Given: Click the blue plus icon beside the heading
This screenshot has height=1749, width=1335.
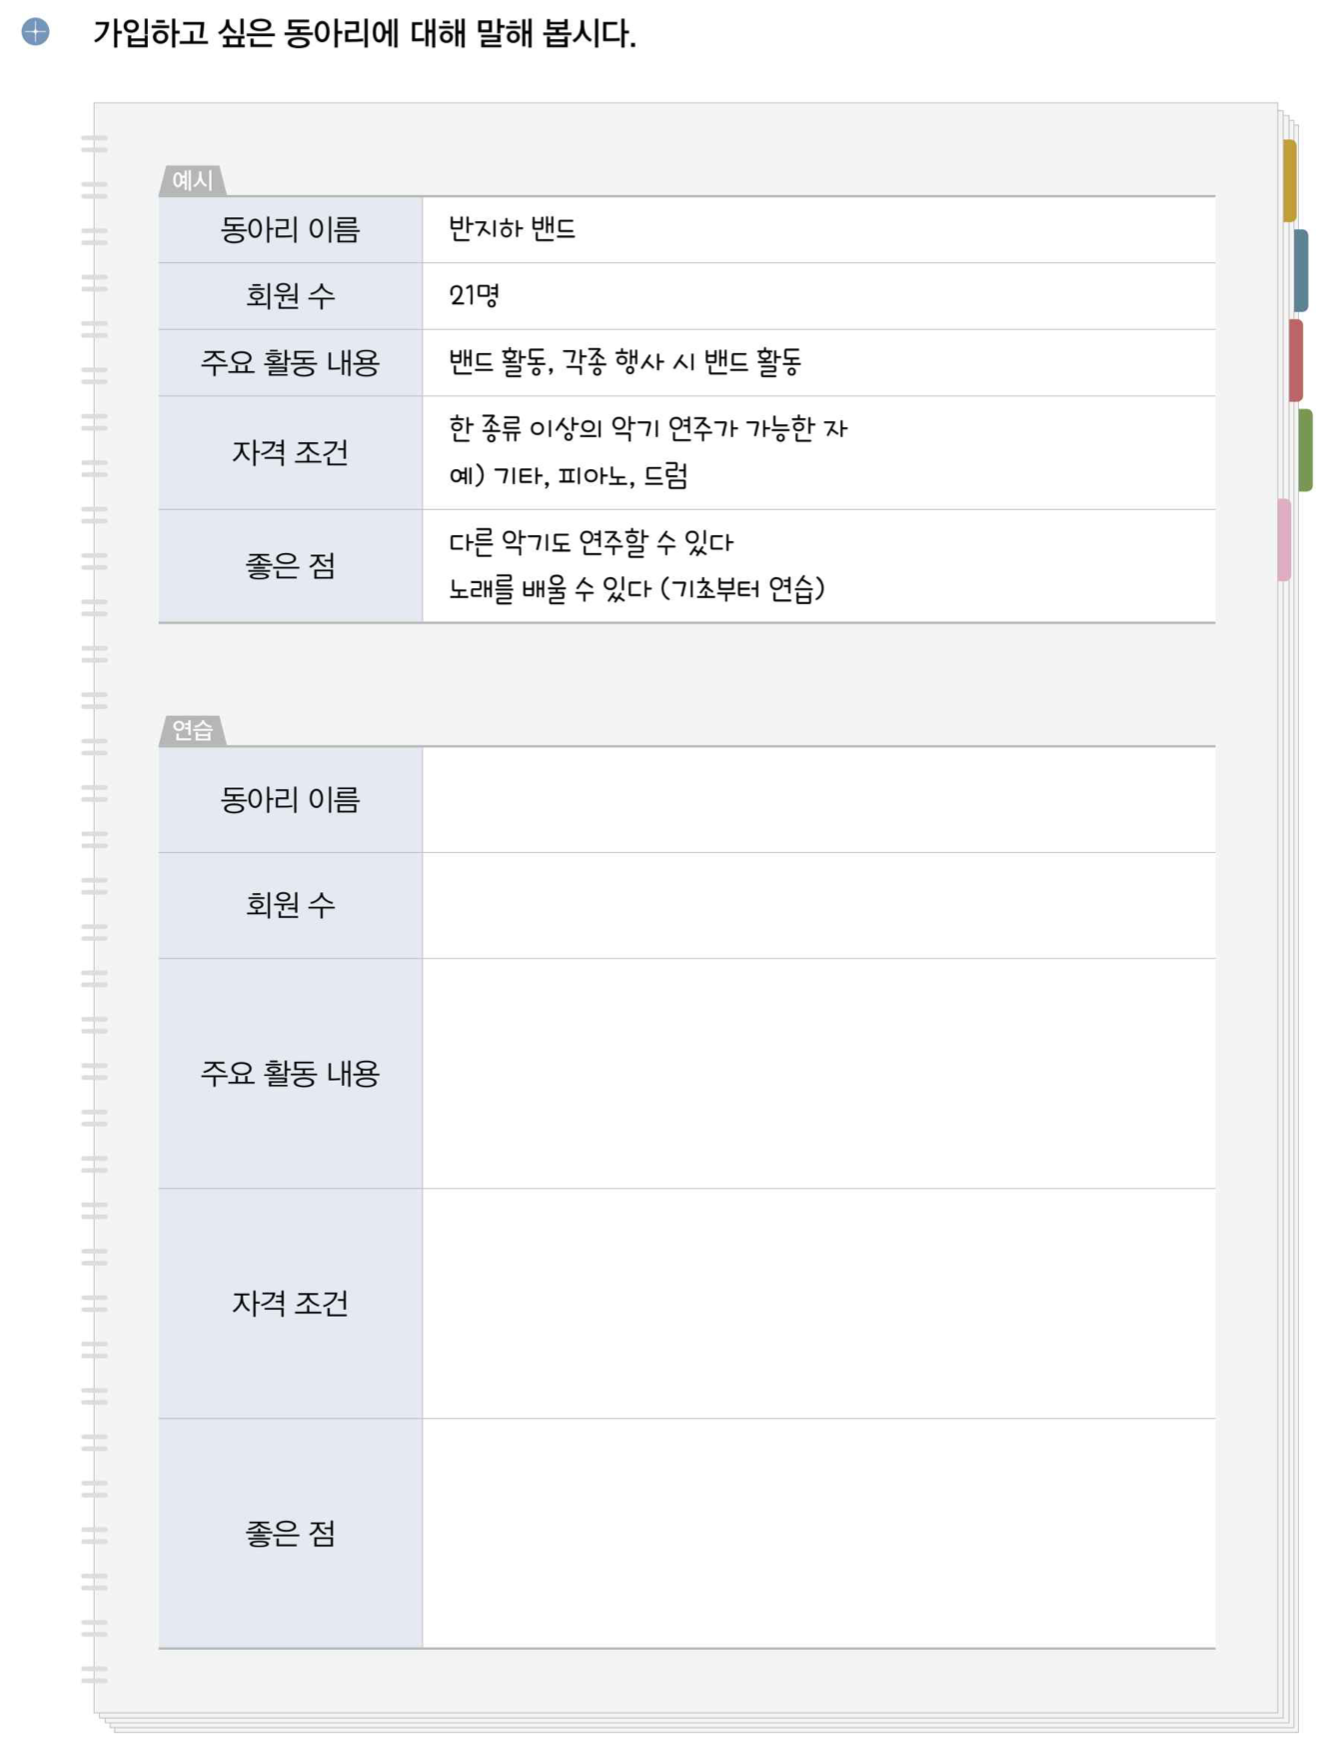Looking at the screenshot, I should tap(35, 31).
